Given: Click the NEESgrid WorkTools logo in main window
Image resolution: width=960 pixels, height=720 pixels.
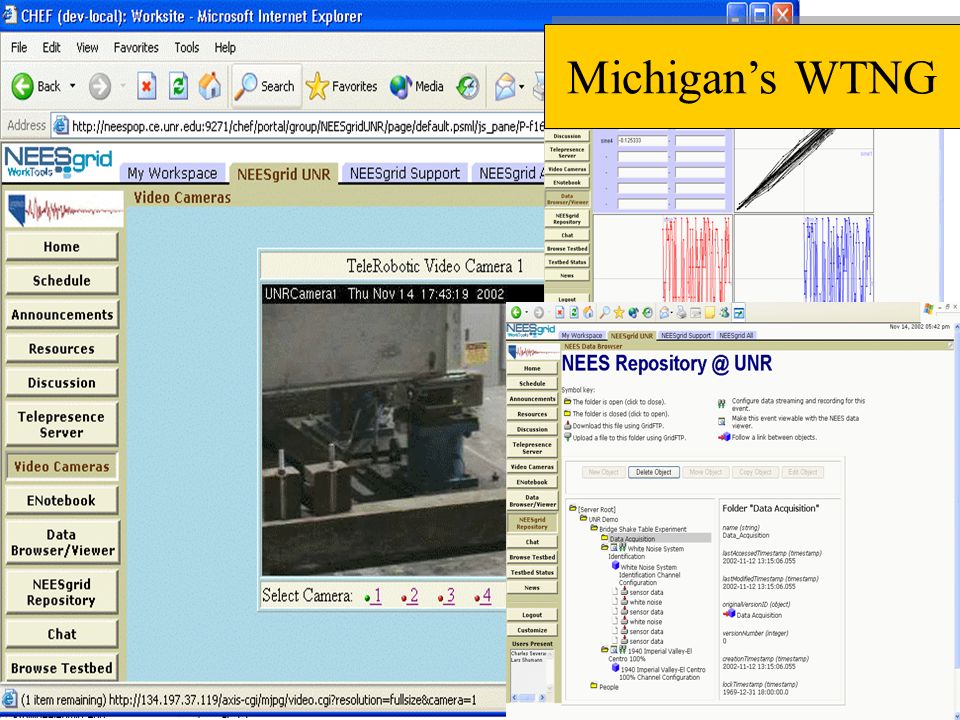Looking at the screenshot, I should [x=58, y=162].
